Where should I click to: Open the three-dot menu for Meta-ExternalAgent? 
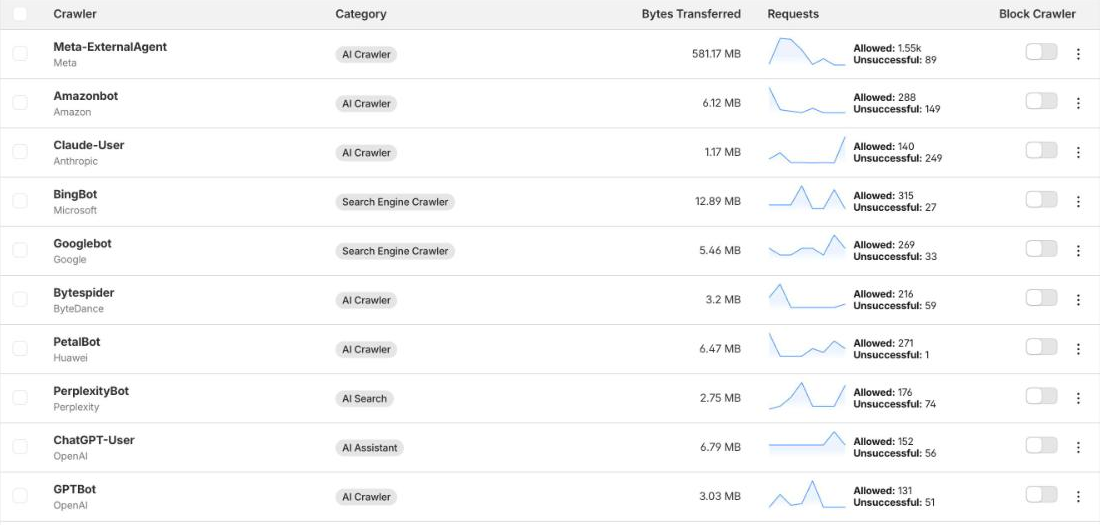[x=1078, y=54]
